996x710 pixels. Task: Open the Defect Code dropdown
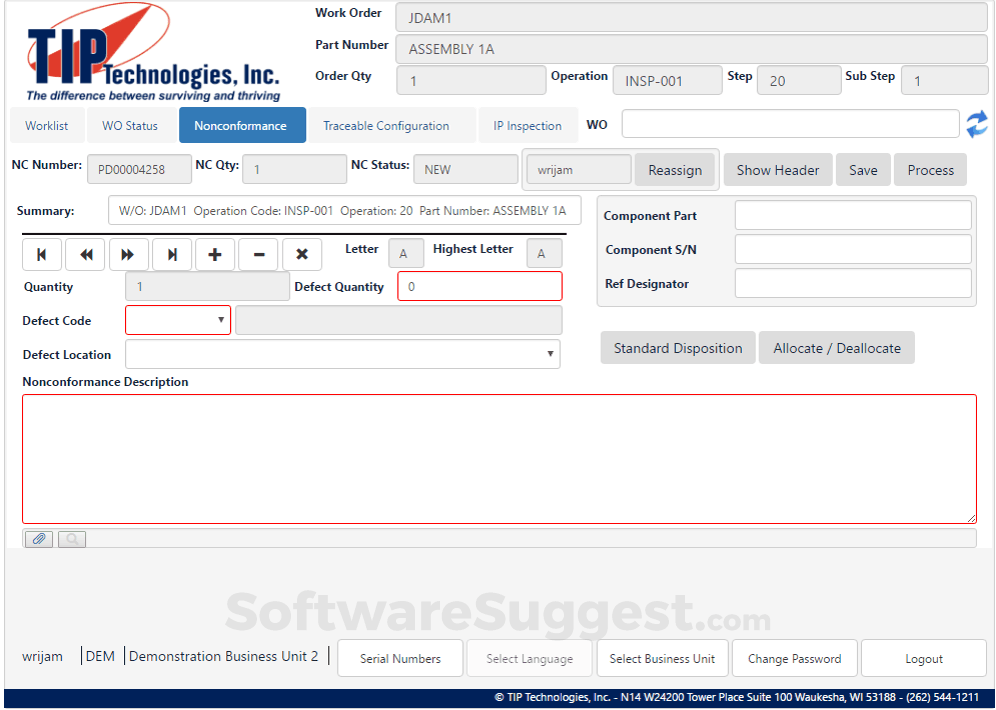click(x=221, y=320)
